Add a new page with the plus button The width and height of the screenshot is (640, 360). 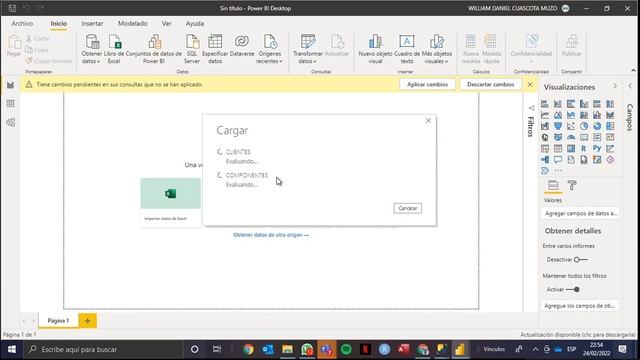point(87,321)
